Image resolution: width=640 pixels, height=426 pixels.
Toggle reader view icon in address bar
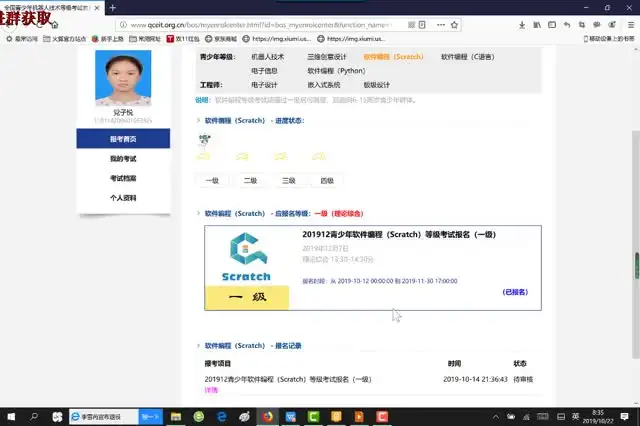pos(422,25)
